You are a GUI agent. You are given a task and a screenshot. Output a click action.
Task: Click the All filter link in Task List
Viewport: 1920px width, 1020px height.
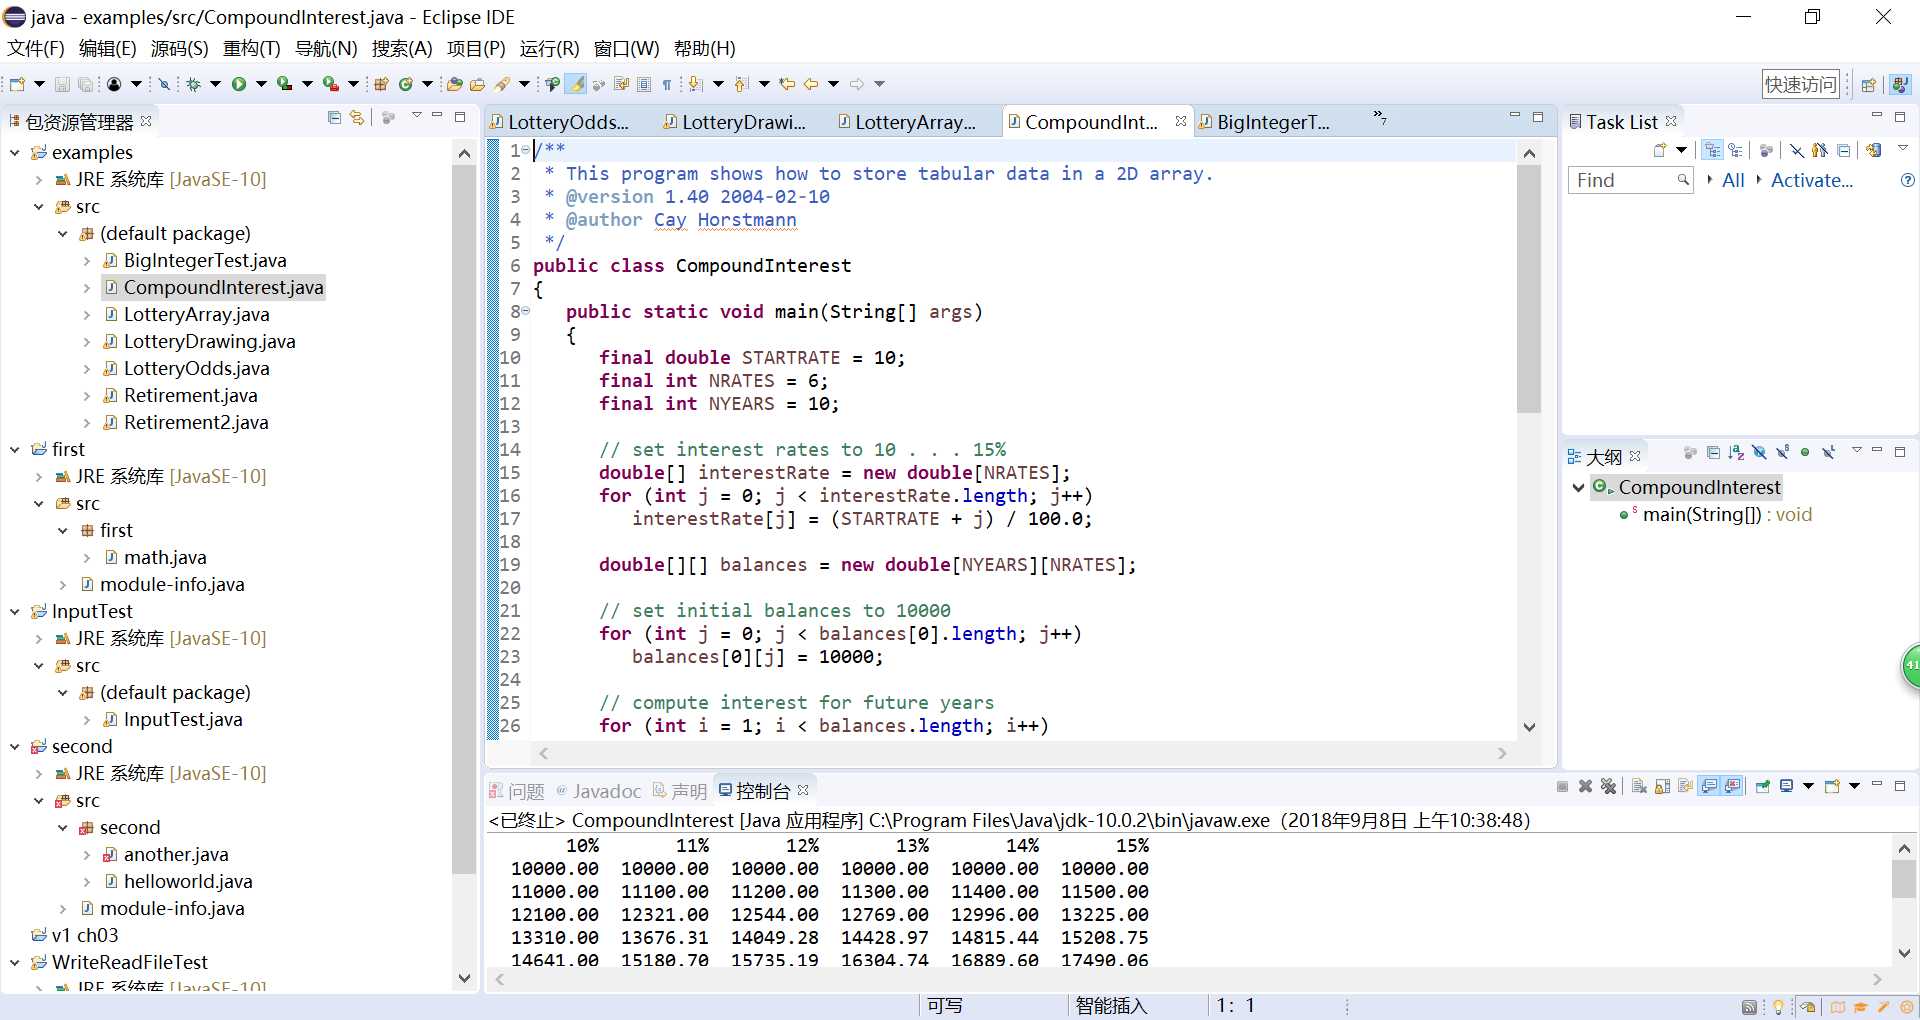(x=1733, y=180)
